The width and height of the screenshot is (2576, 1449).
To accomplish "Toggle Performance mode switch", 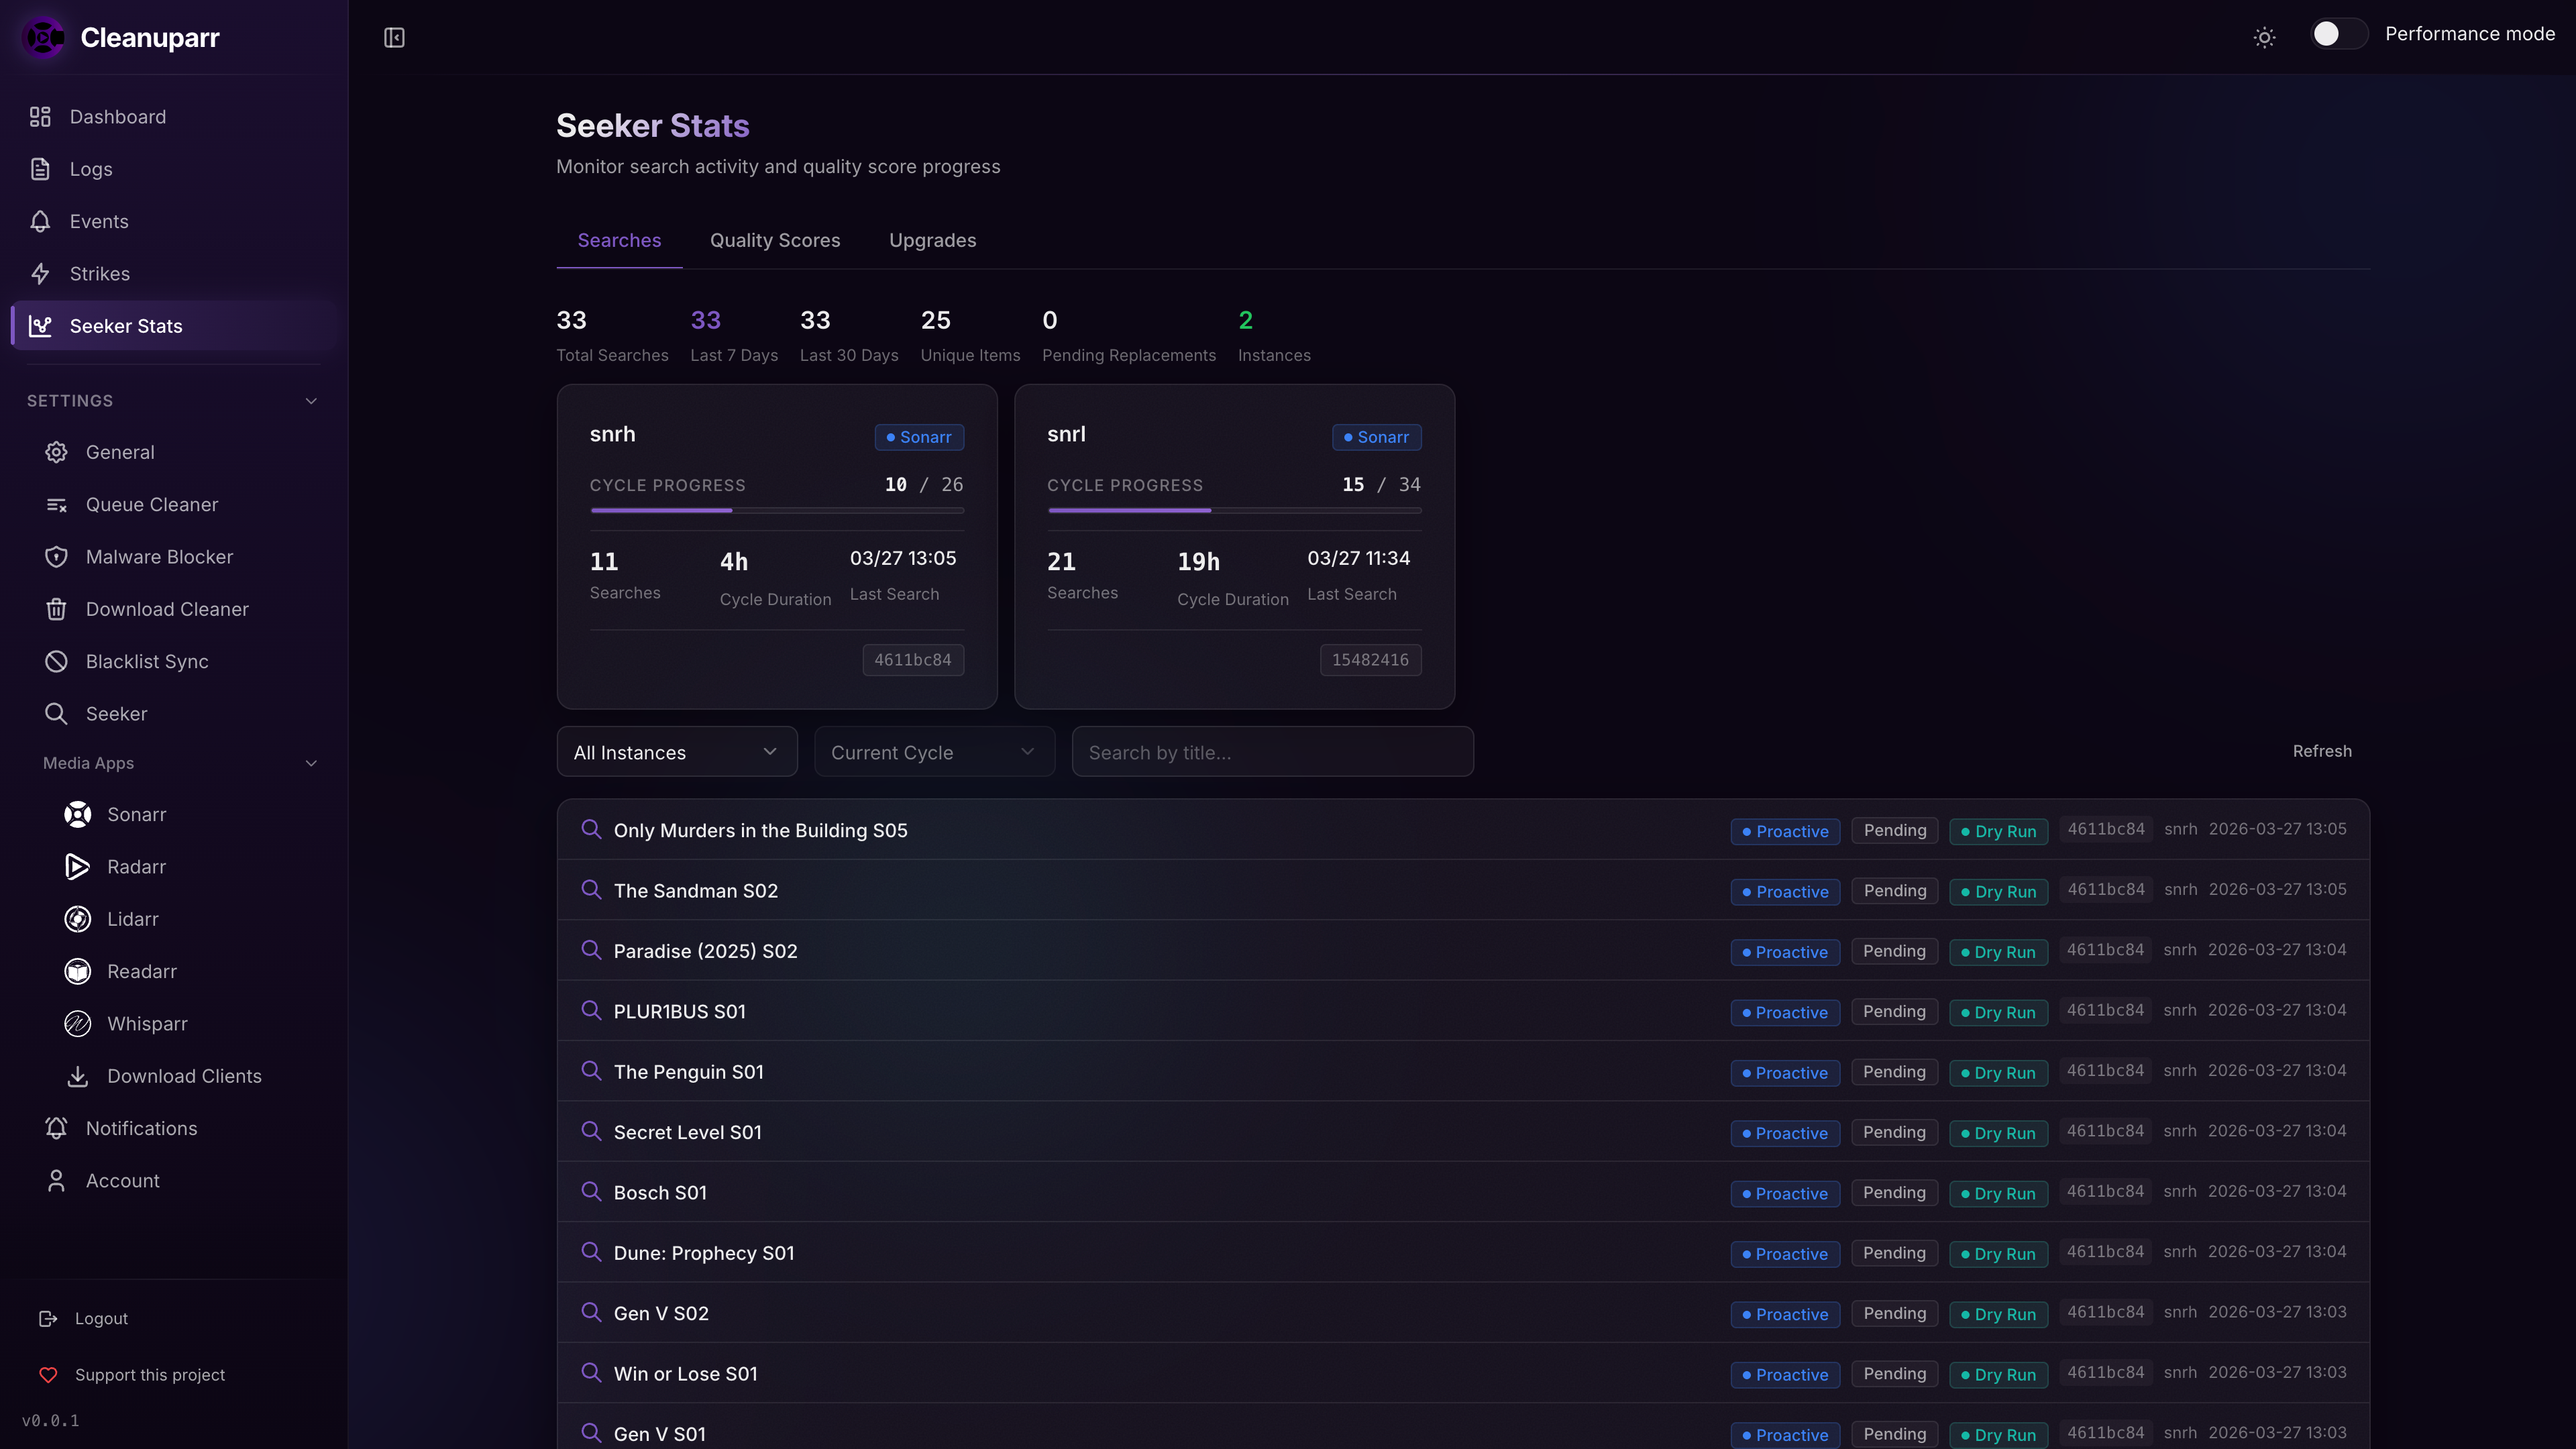I will click(2338, 34).
